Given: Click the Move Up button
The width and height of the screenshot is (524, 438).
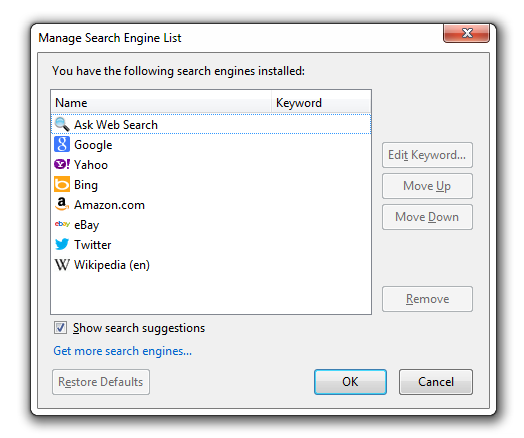Looking at the screenshot, I should click(427, 186).
